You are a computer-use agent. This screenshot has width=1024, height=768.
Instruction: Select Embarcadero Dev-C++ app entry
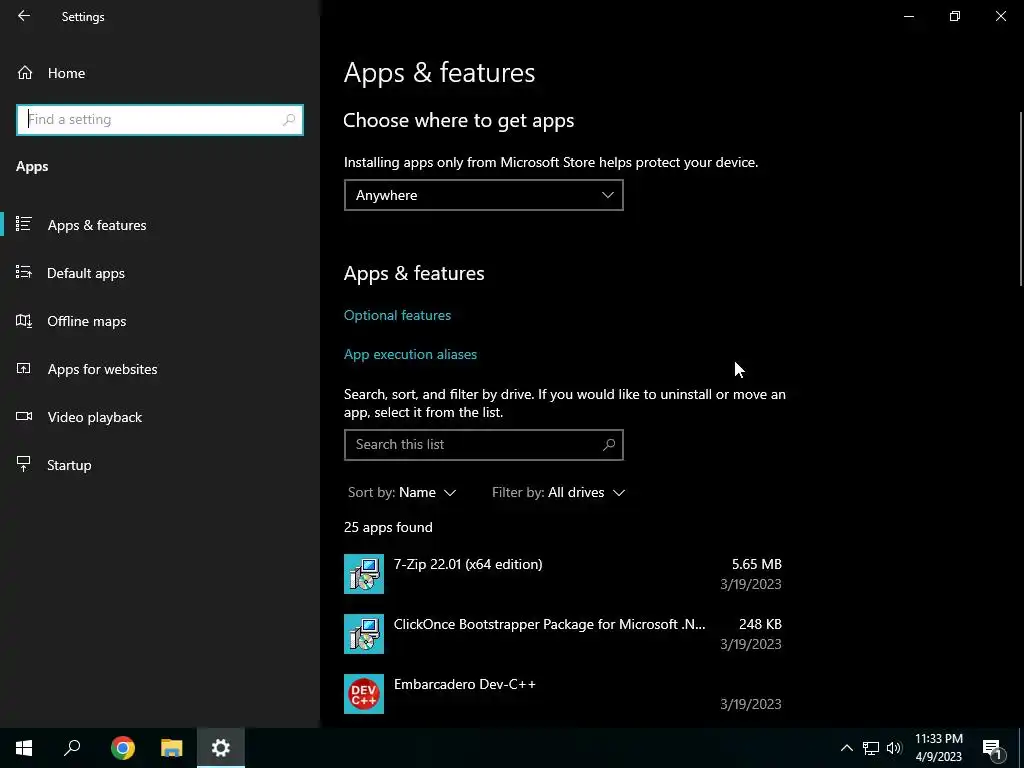click(x=563, y=694)
